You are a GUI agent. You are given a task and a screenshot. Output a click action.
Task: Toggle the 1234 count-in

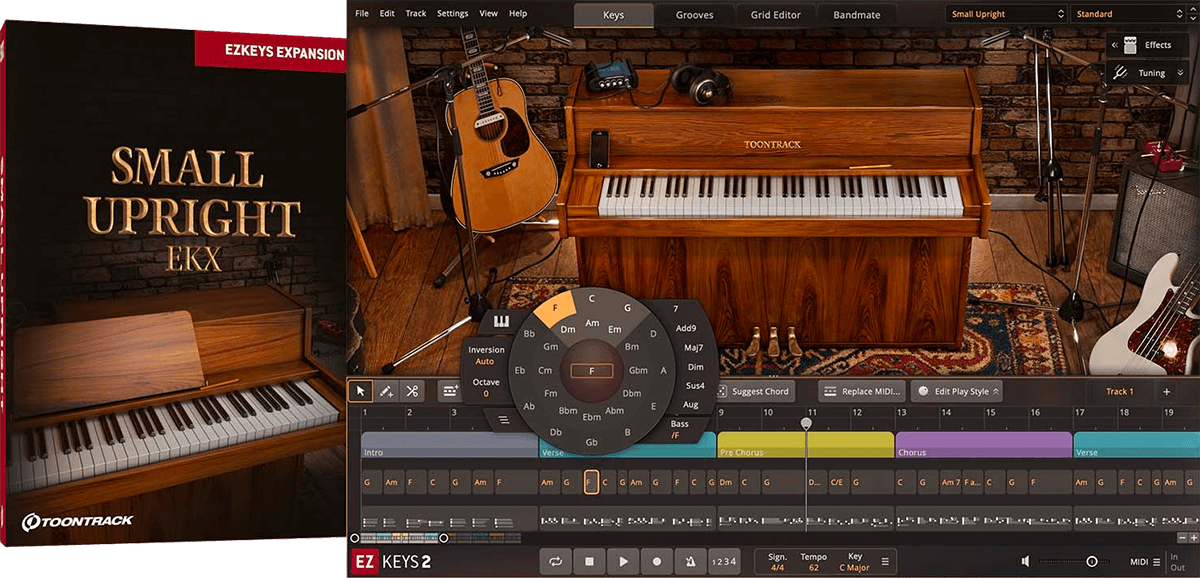pos(724,562)
